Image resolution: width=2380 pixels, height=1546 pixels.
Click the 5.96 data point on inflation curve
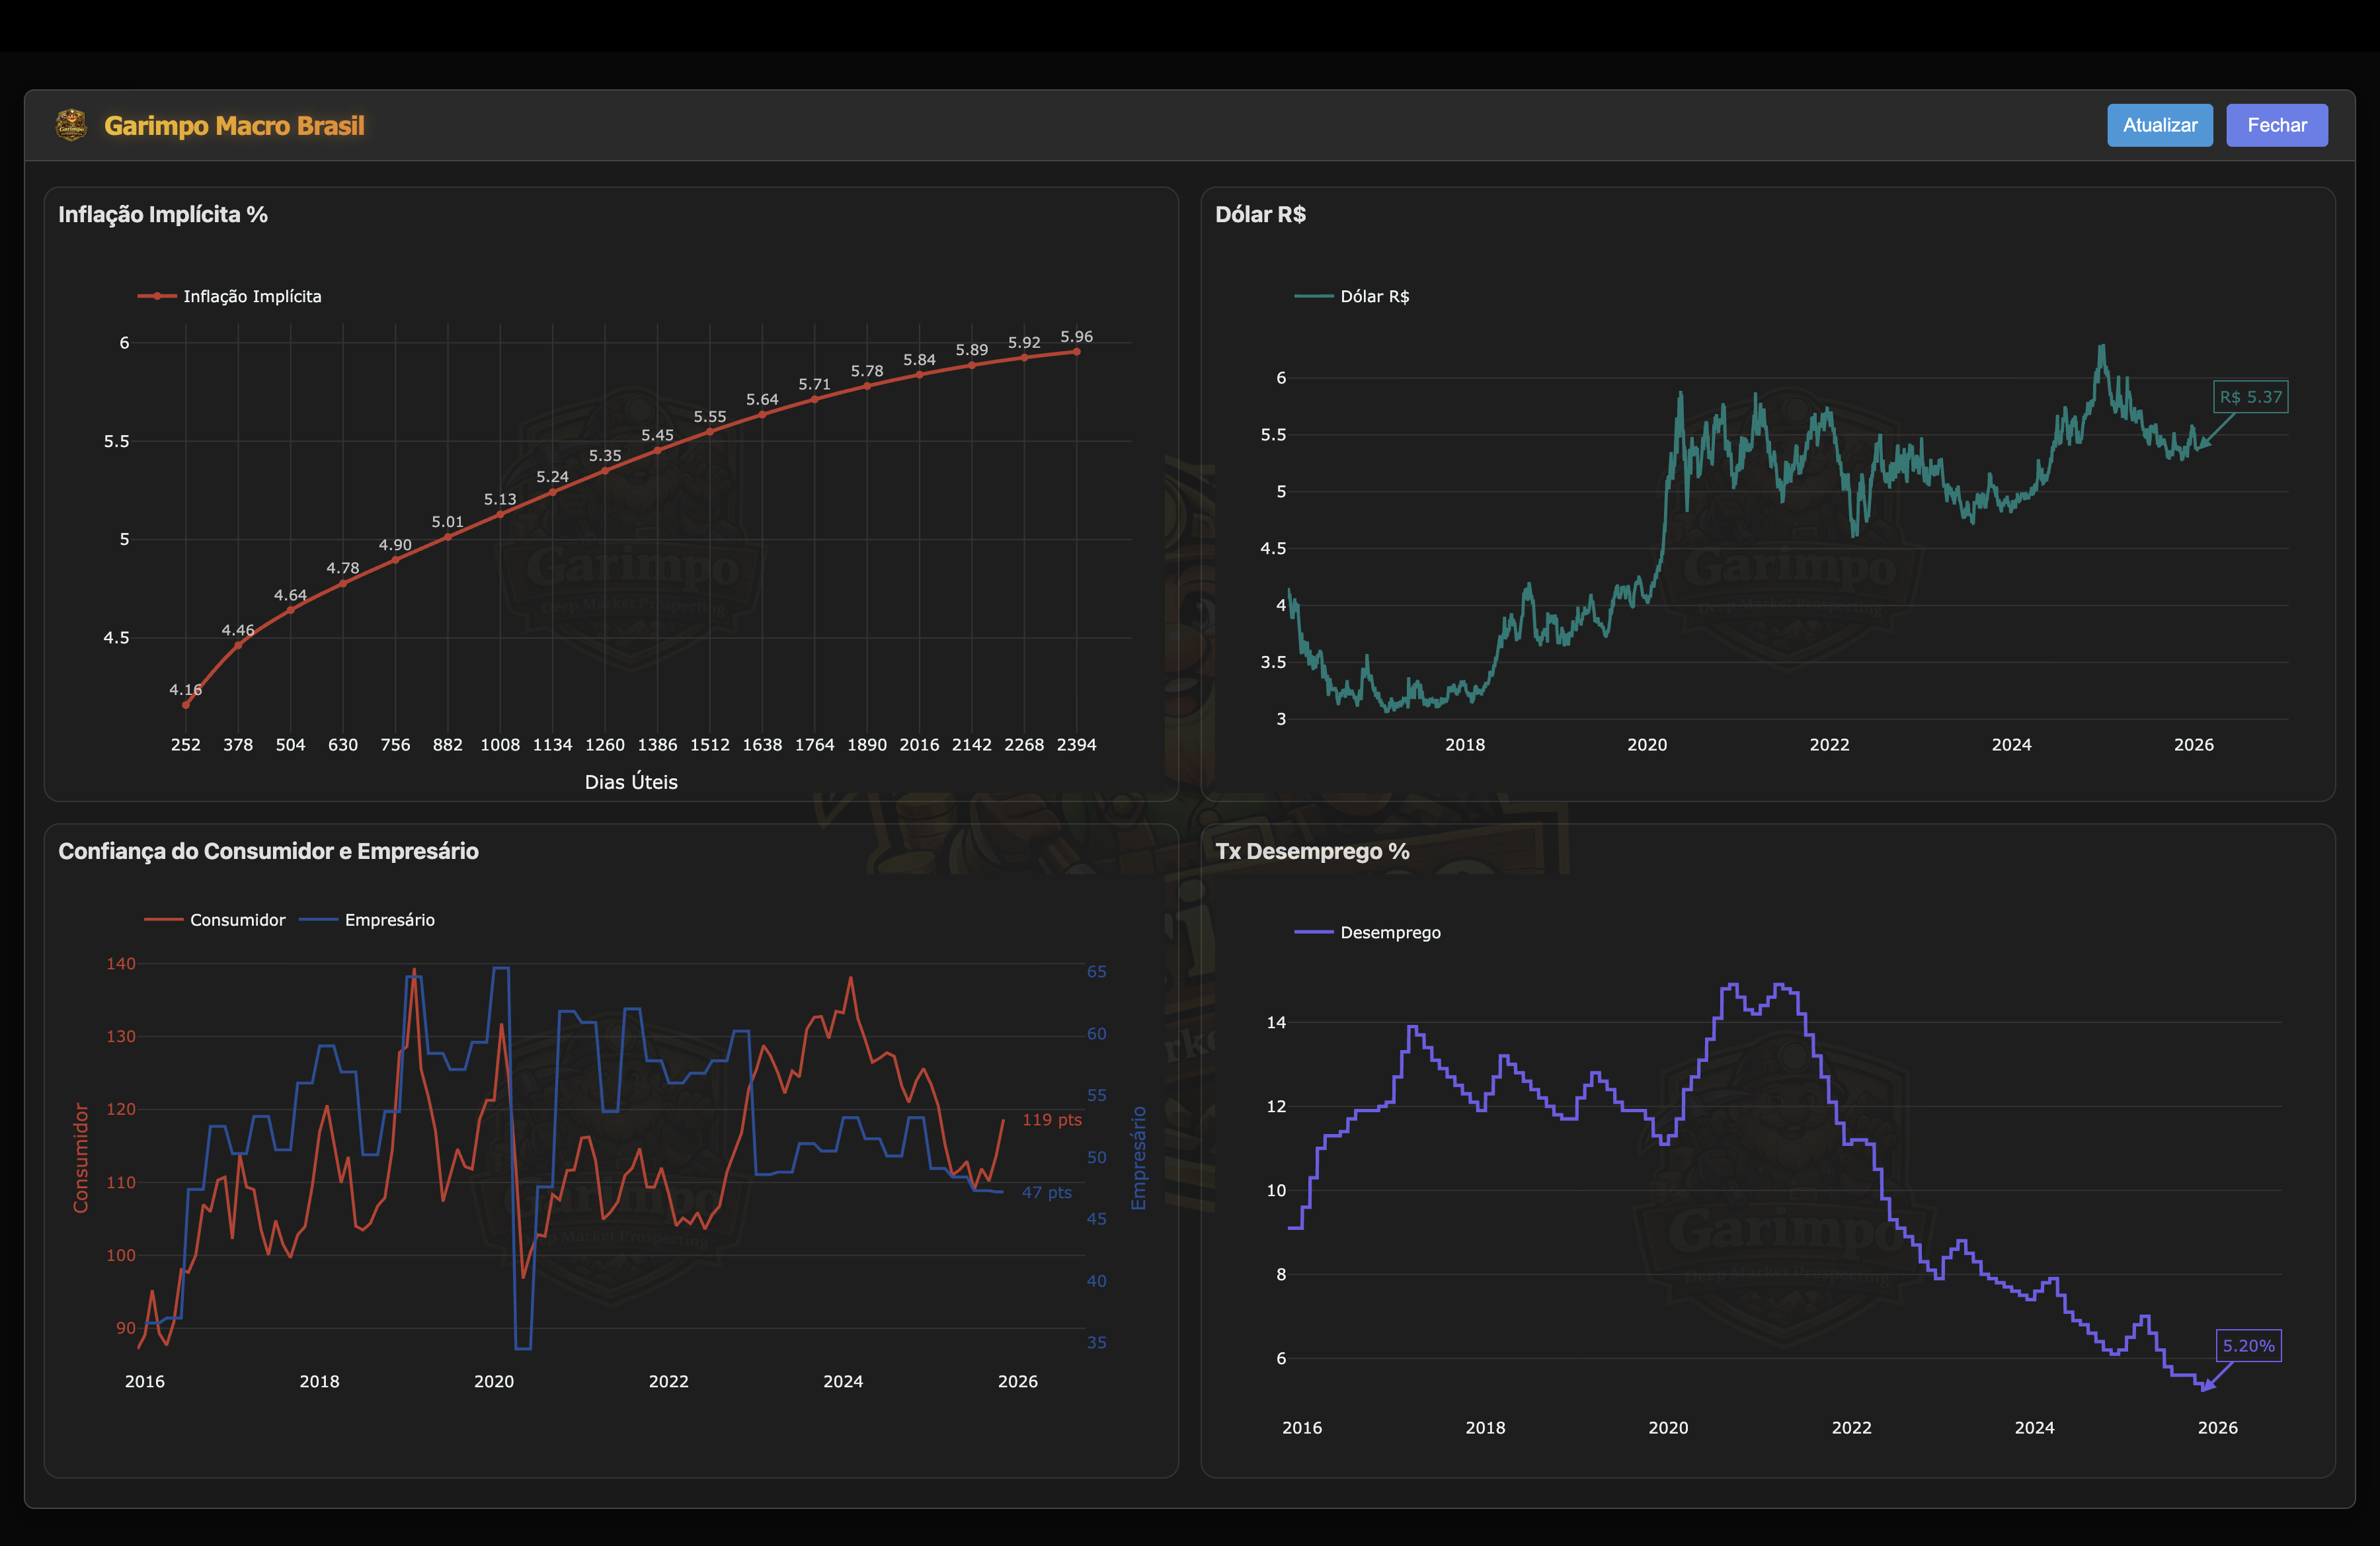(x=1077, y=353)
